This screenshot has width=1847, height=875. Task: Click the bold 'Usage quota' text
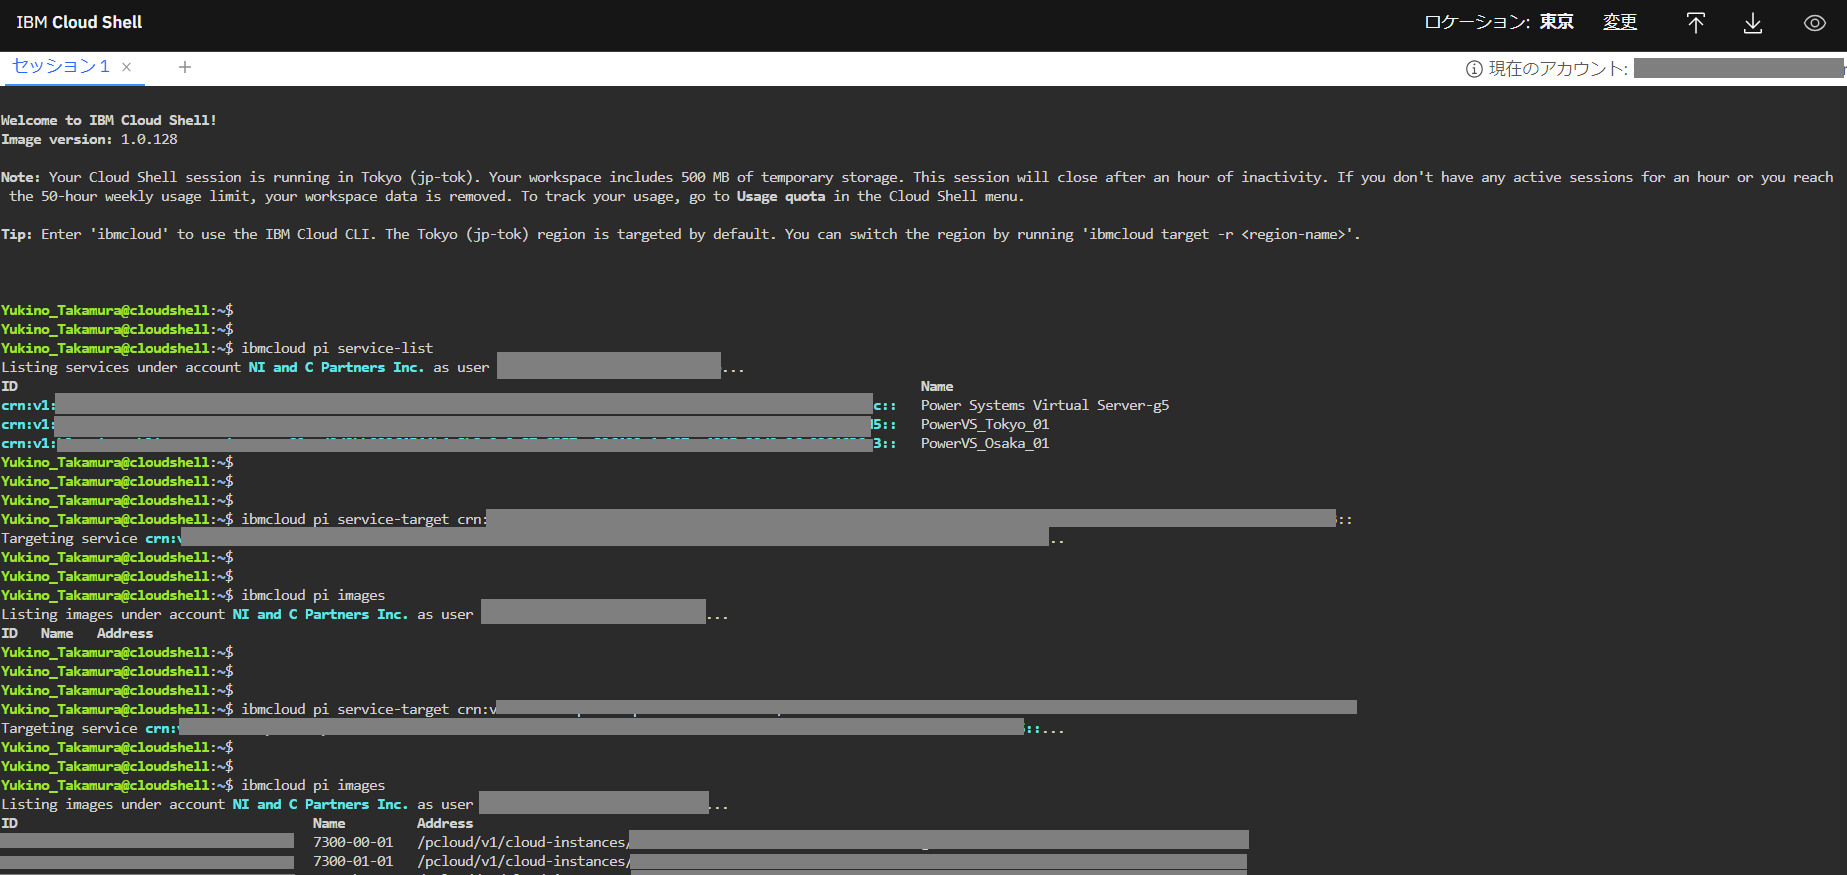pos(780,196)
